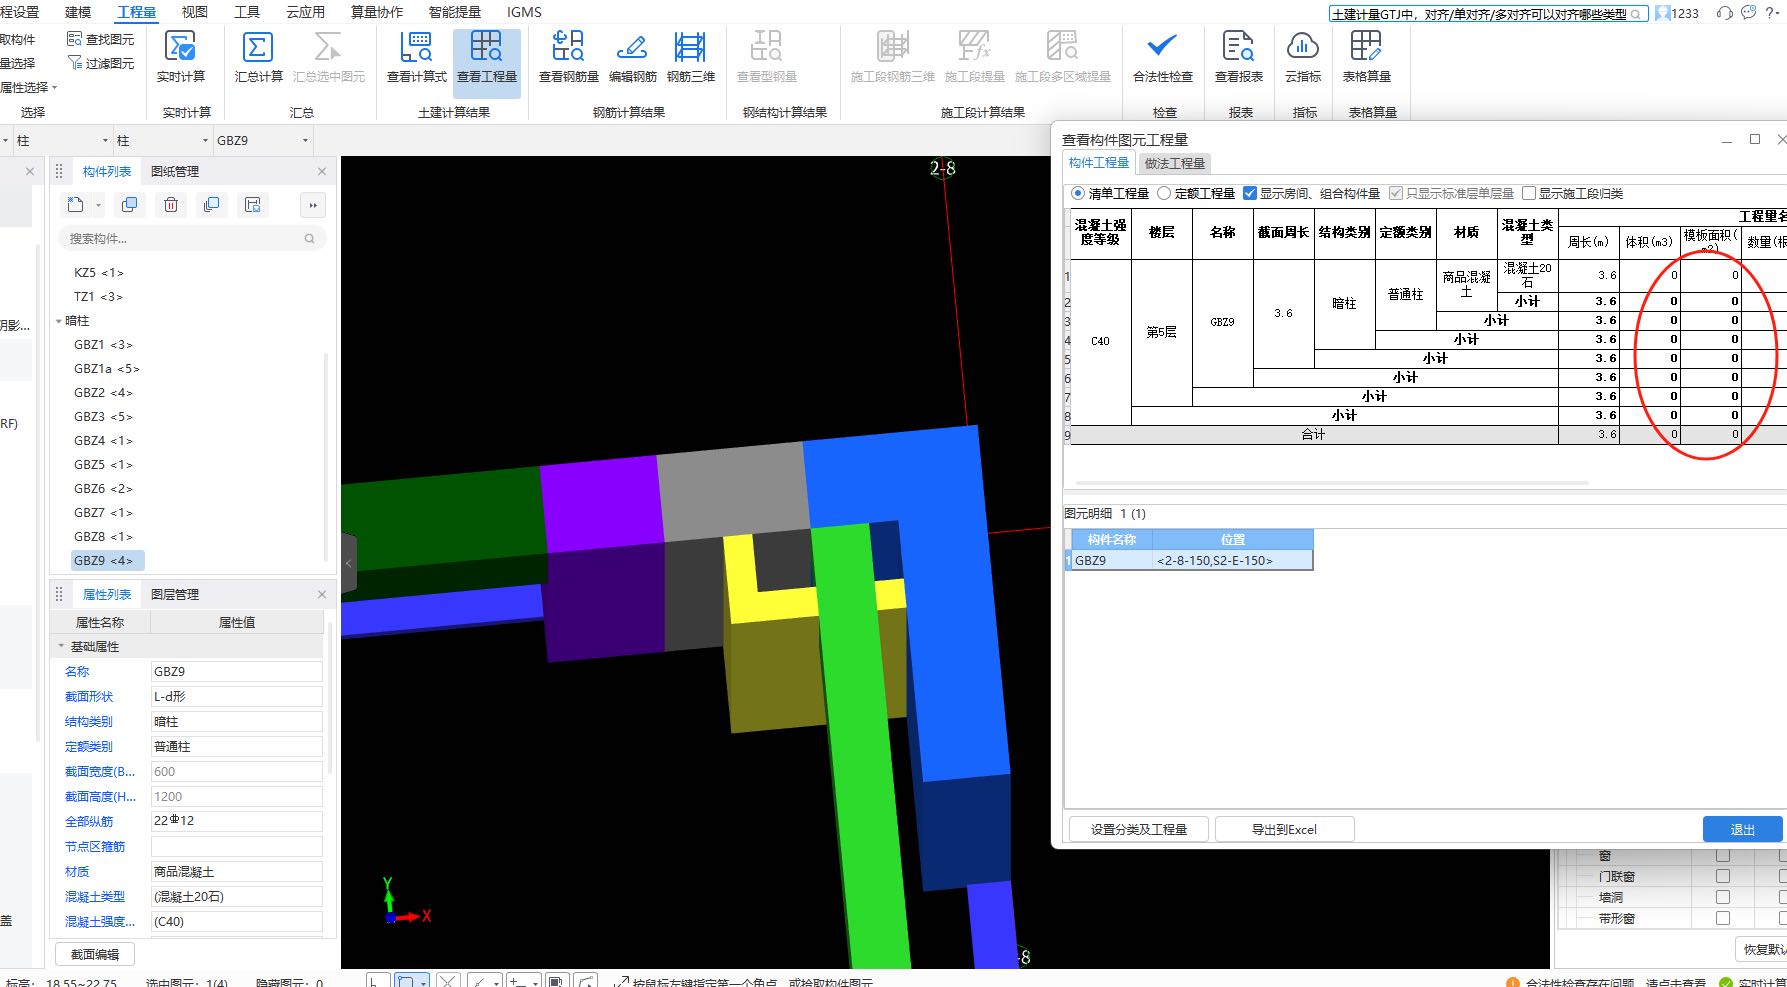Click 截面形状 property link
1787x987 pixels.
click(x=89, y=697)
